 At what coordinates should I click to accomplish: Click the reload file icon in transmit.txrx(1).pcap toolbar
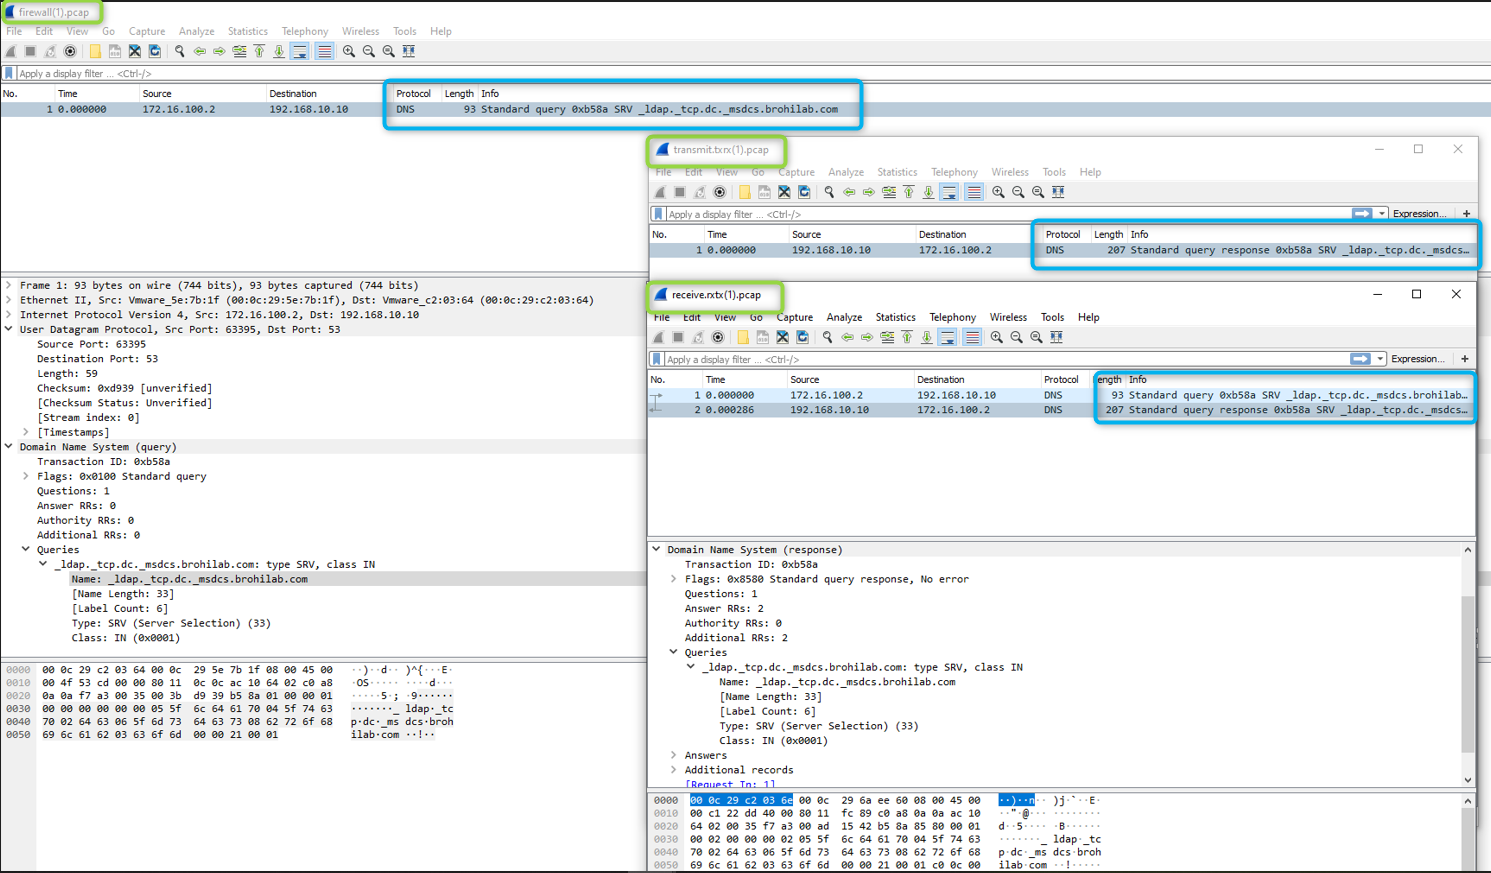pyautogui.click(x=804, y=192)
